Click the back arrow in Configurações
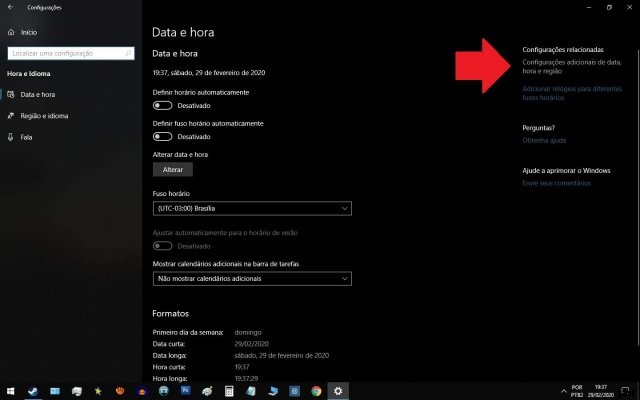 click(10, 7)
